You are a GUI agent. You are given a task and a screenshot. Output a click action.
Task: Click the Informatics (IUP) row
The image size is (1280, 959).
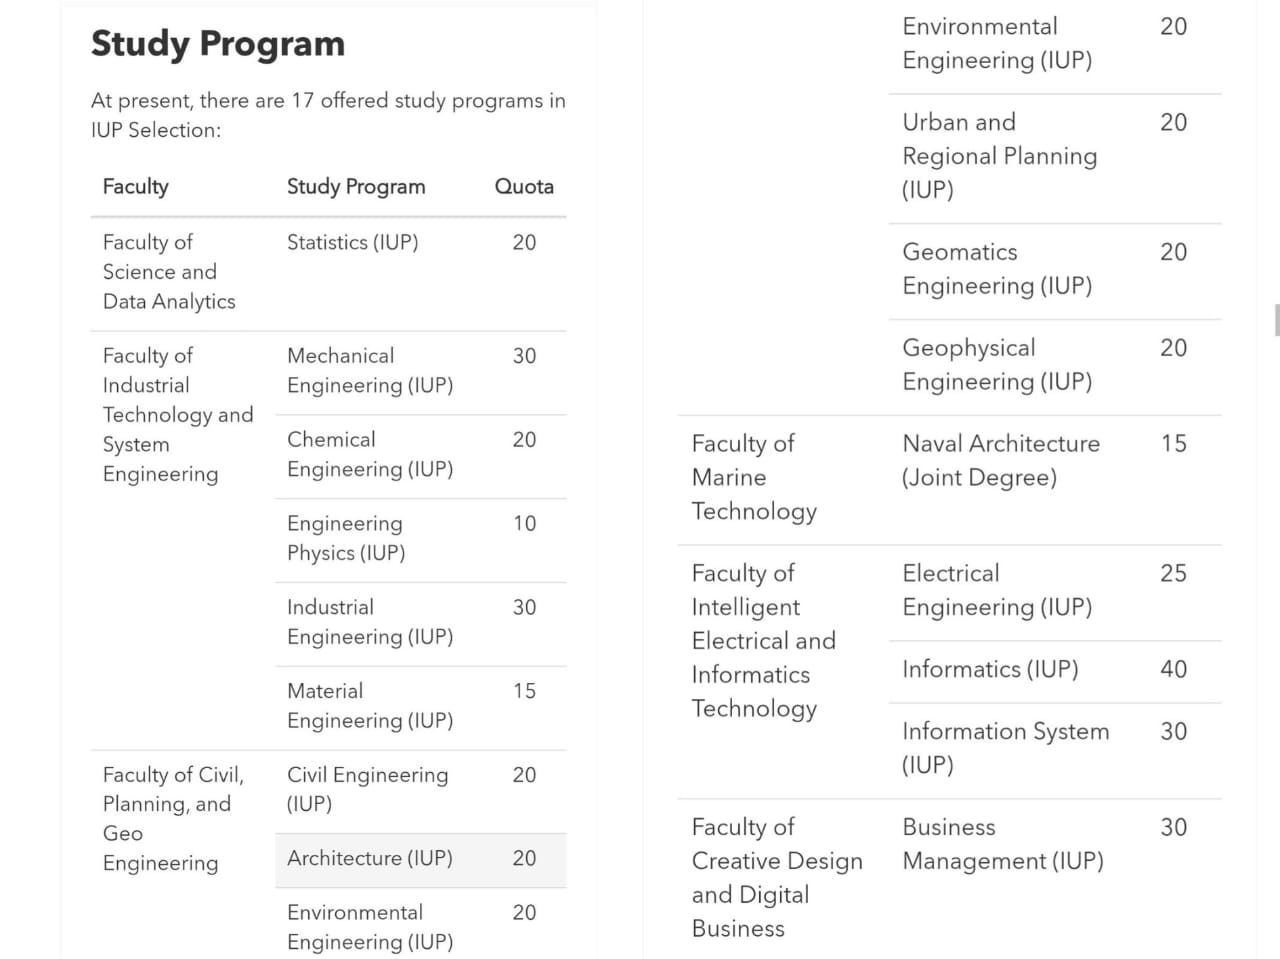[x=989, y=670]
